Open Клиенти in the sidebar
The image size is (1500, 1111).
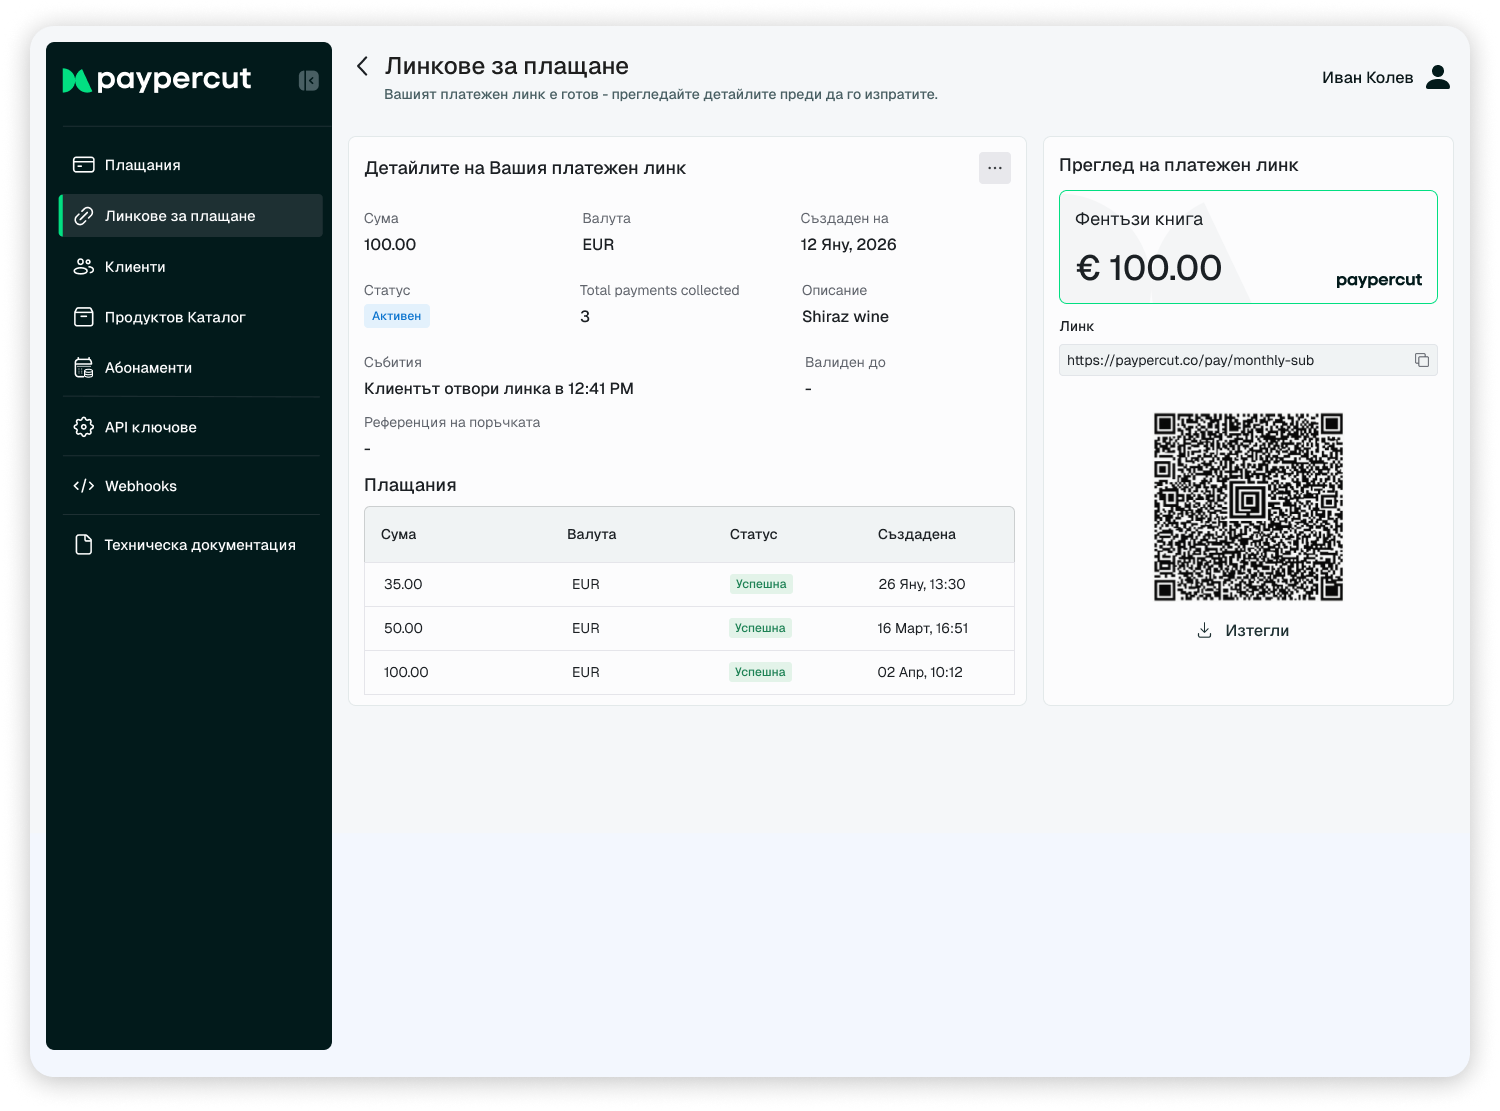coord(191,267)
